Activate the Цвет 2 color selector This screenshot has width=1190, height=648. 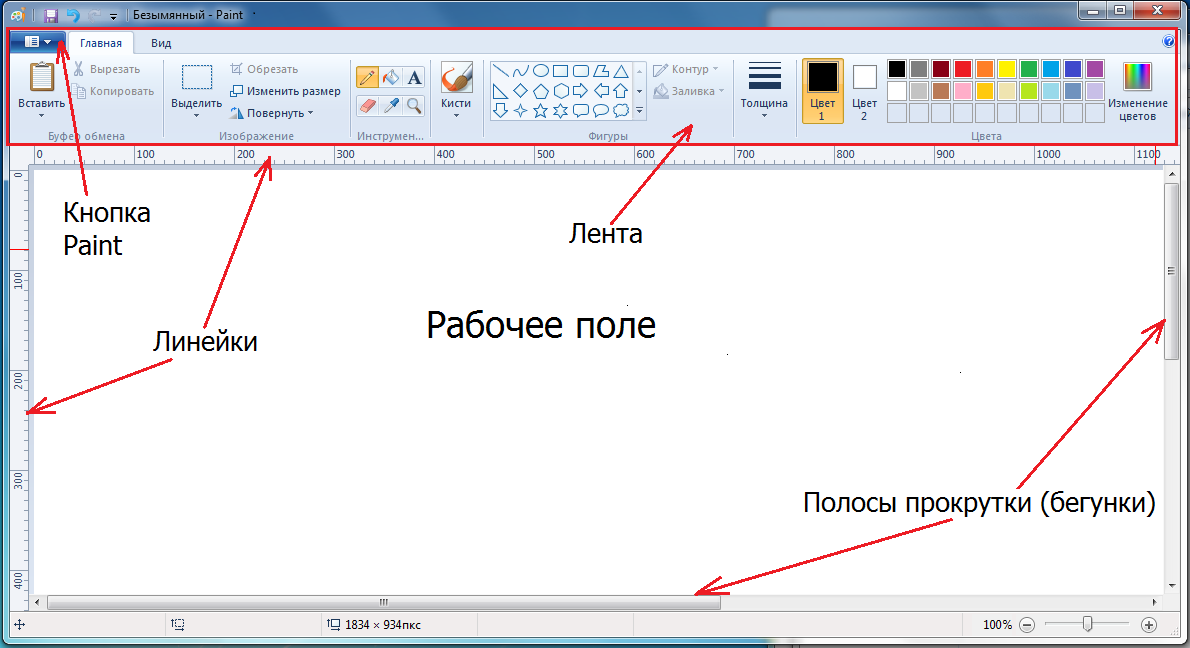point(864,90)
